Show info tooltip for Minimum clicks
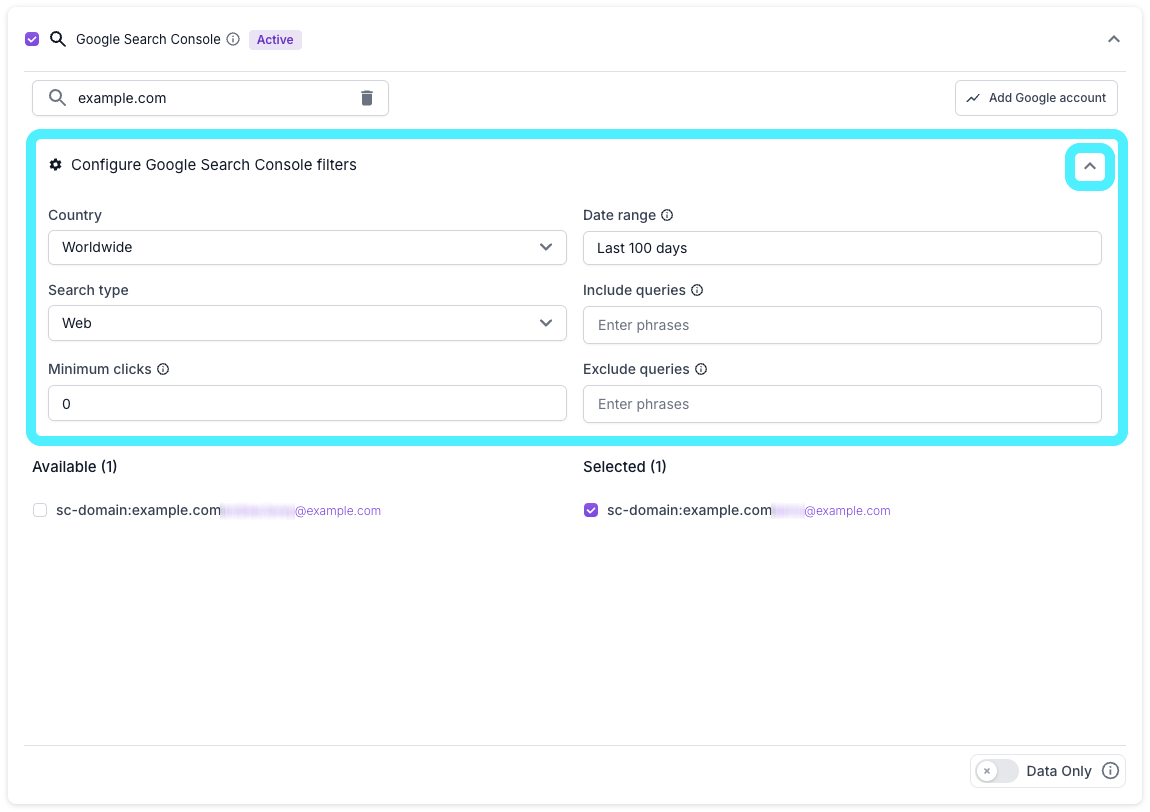Image resolution: width=1150 pixels, height=812 pixels. [163, 369]
